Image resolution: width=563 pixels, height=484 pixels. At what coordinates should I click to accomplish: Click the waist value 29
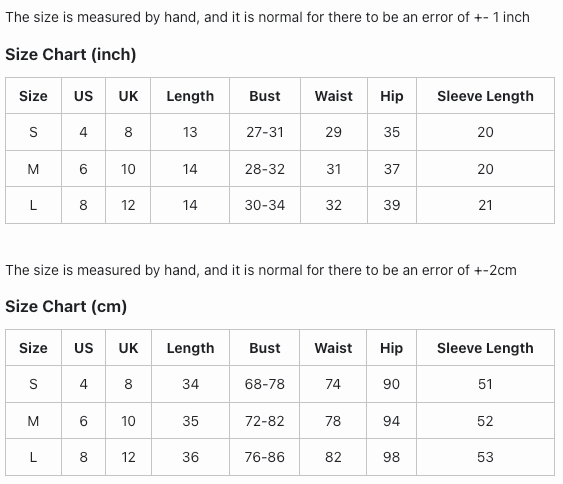334,132
